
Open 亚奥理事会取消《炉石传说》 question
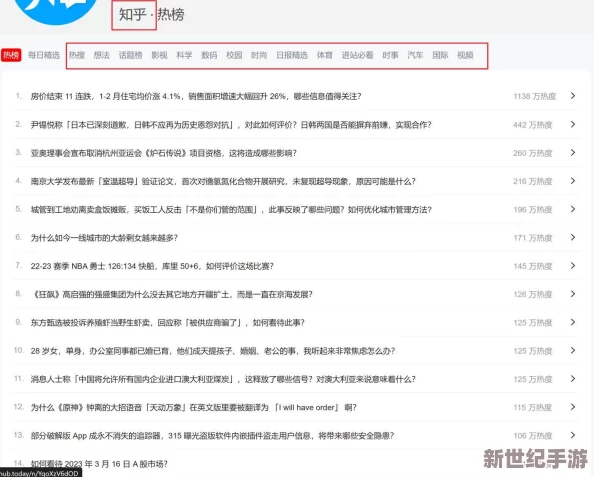pos(164,153)
